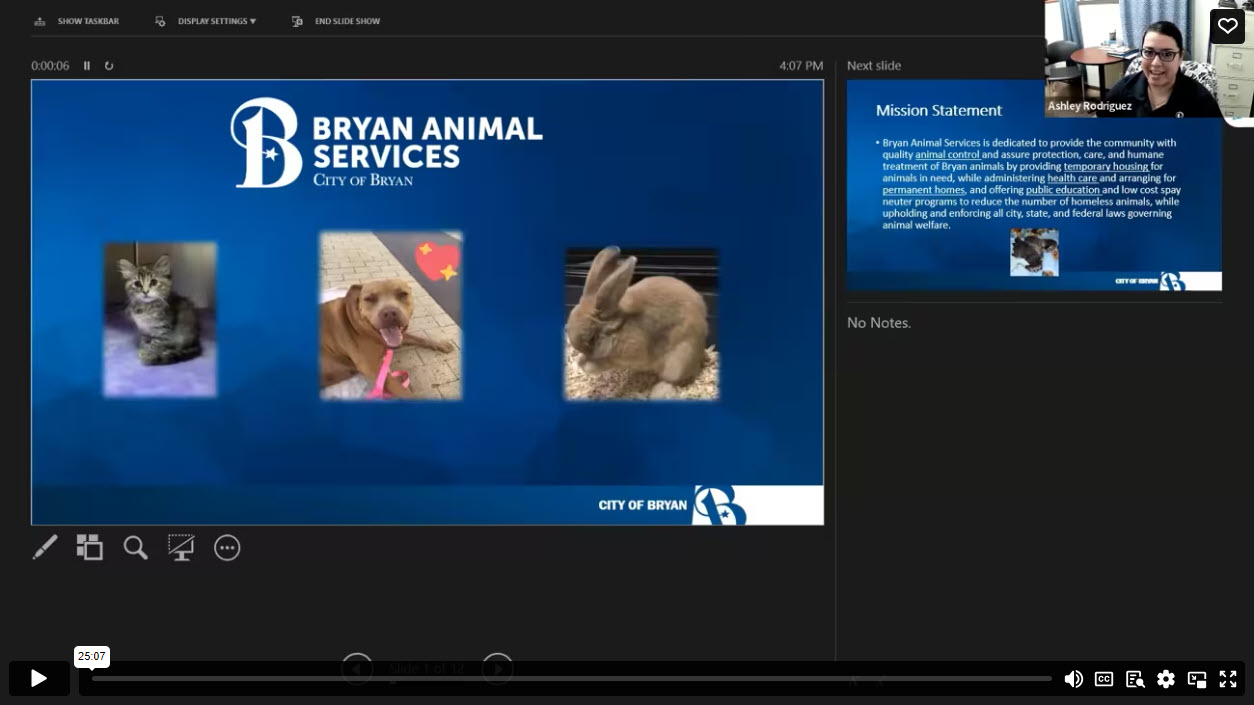Click Show Taskbar in presenter toolbar
The height and width of the screenshot is (705, 1254).
pos(77,21)
